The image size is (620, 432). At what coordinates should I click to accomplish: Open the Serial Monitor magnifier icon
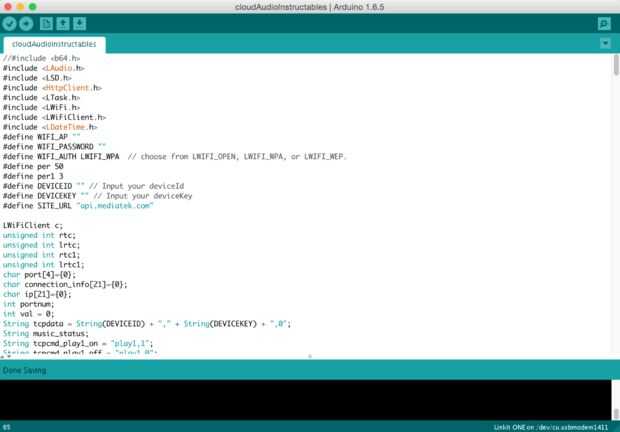point(604,24)
